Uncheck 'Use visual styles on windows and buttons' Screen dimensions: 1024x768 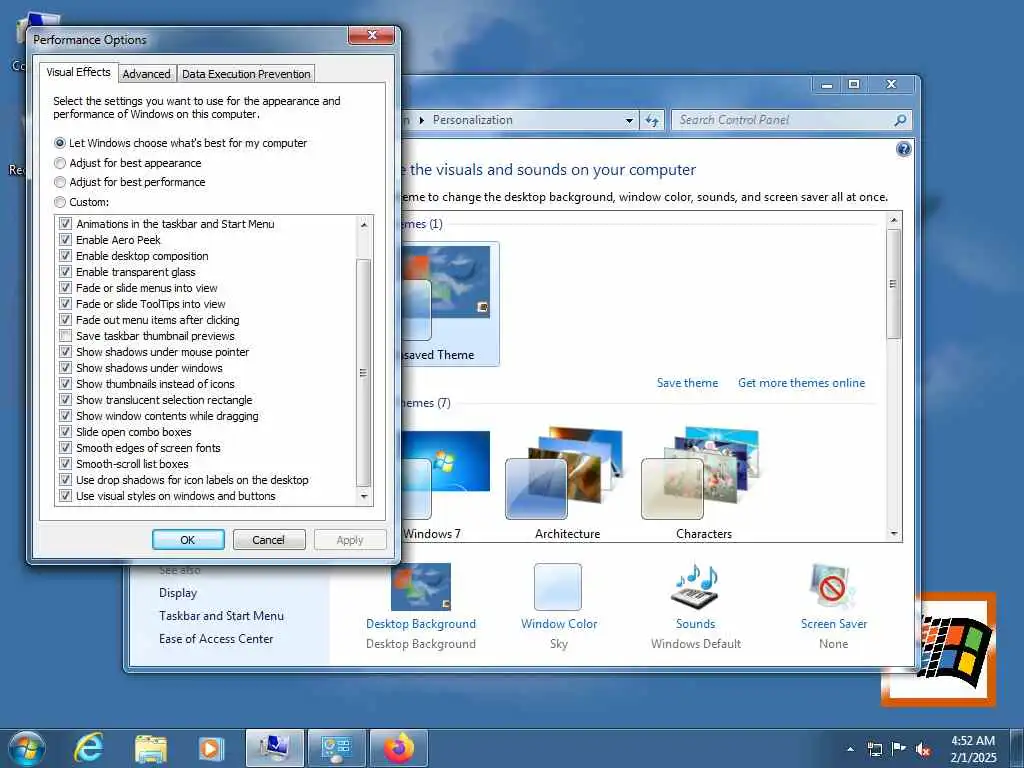(65, 496)
